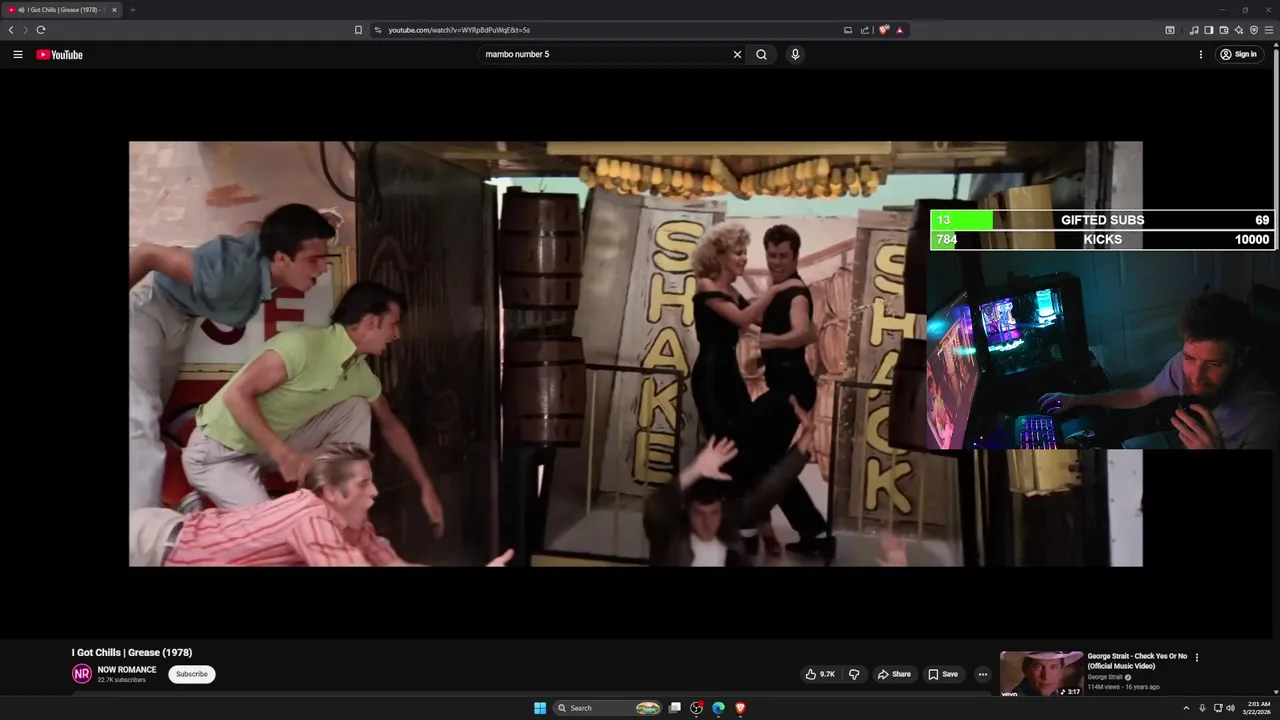This screenshot has width=1280, height=720.
Task: Open the media controls music-note icon
Action: tap(1194, 30)
